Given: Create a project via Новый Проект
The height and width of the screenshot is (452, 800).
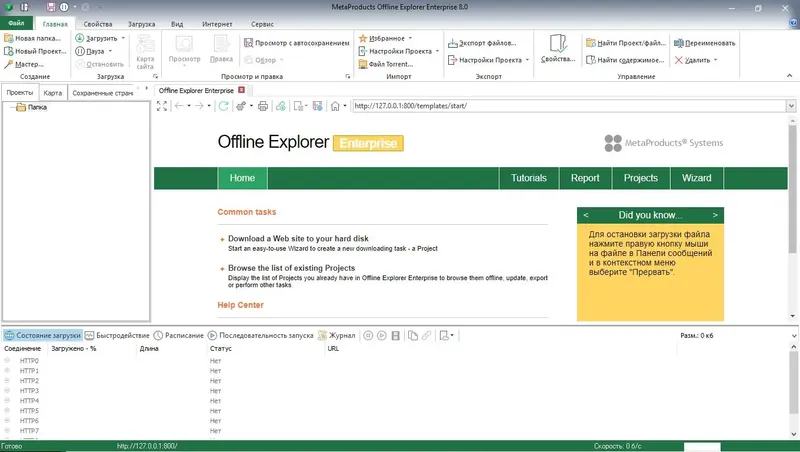Looking at the screenshot, I should coord(35,51).
